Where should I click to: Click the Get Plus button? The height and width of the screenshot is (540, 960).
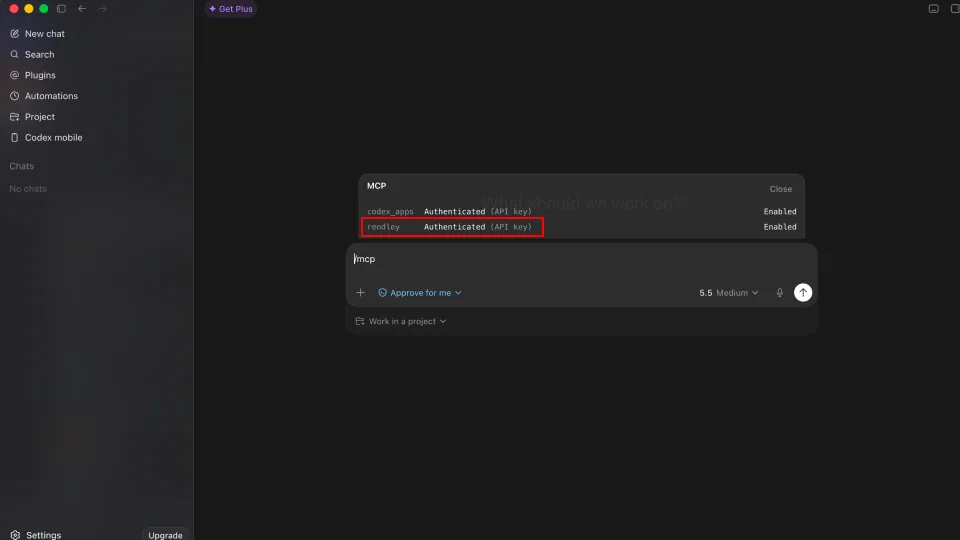point(231,9)
